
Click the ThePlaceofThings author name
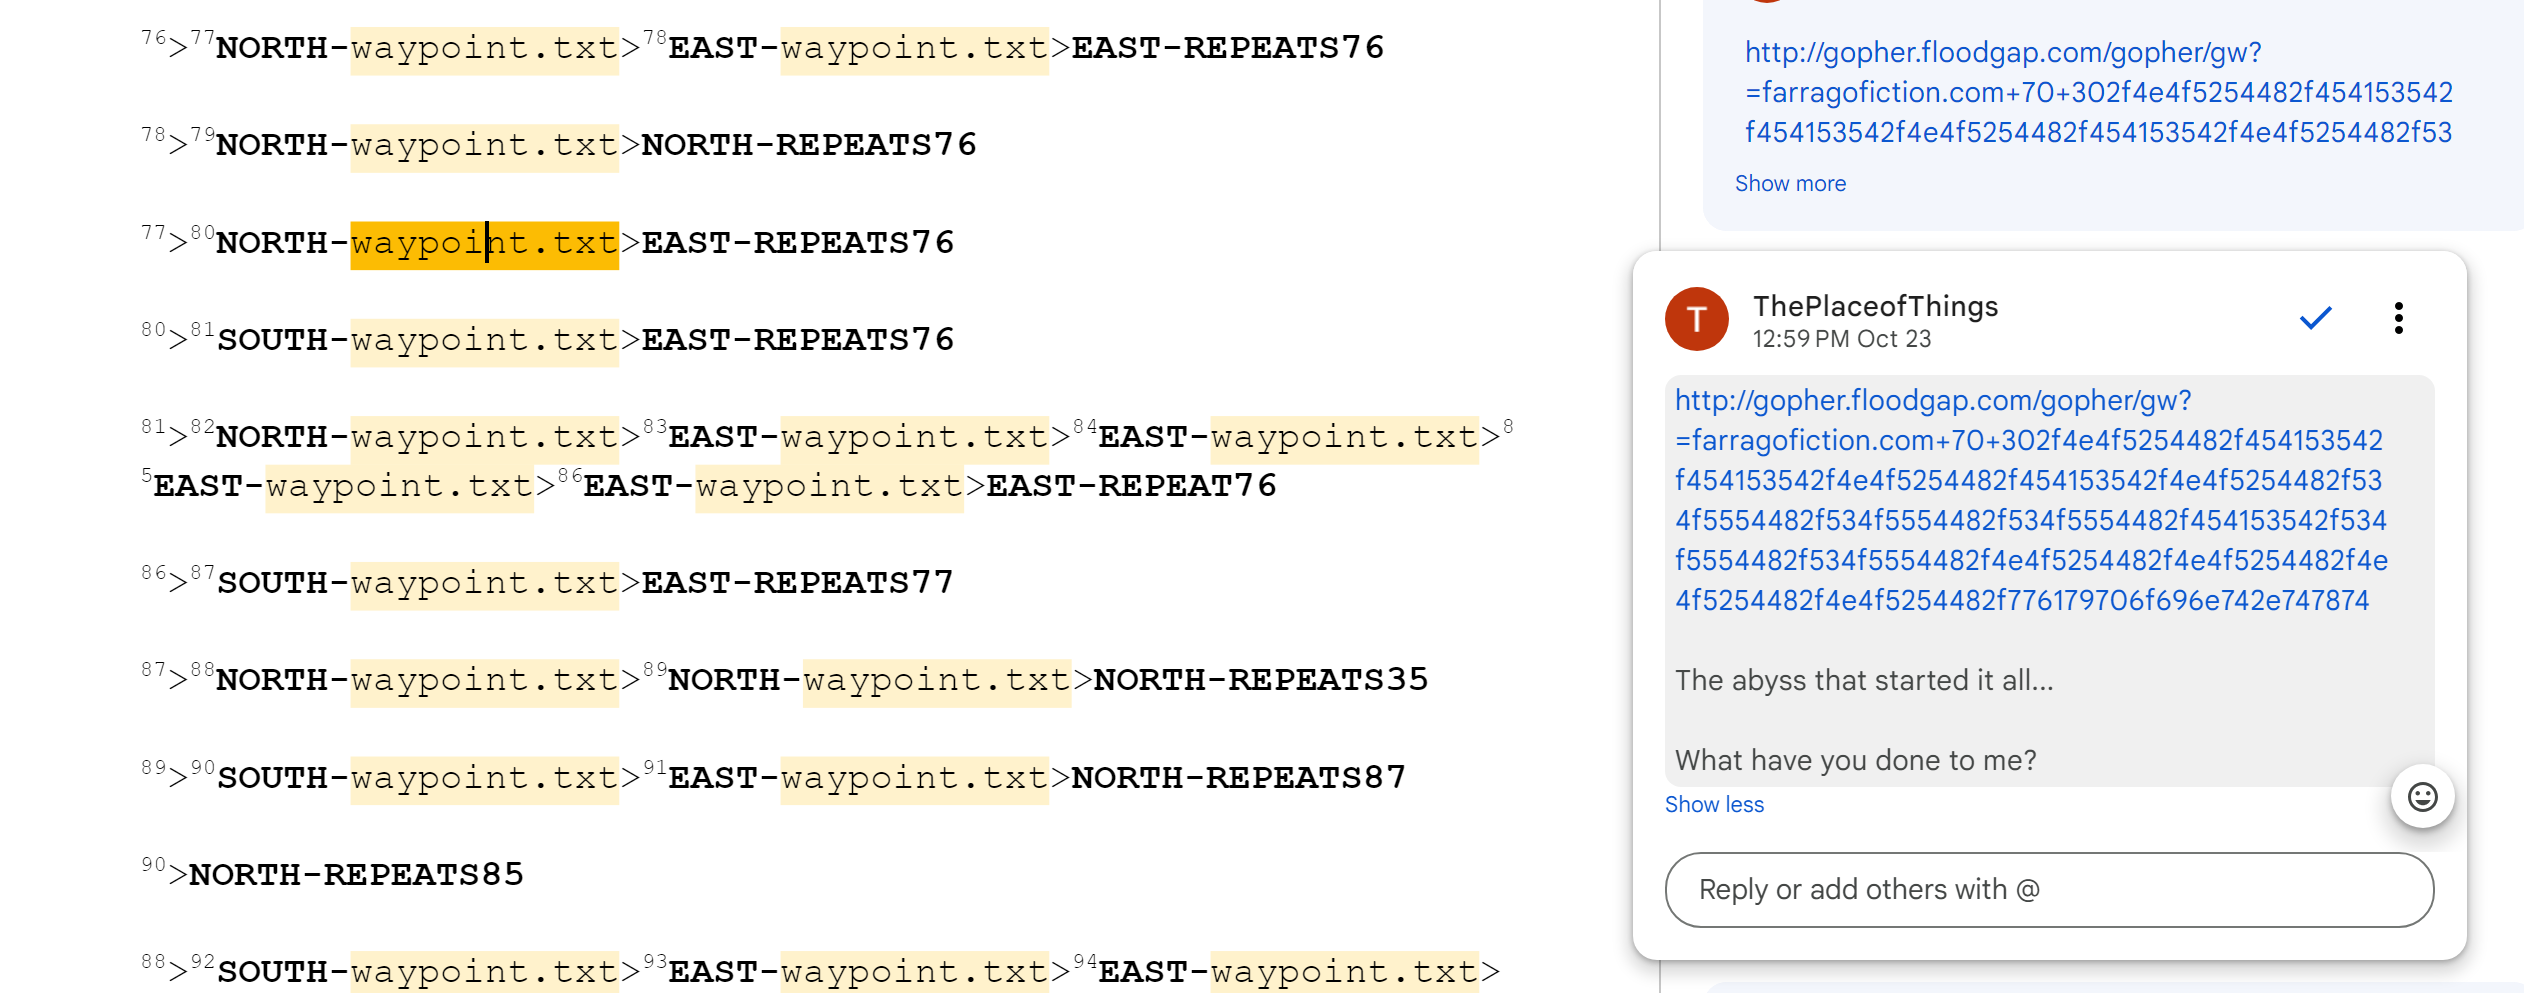[1875, 307]
